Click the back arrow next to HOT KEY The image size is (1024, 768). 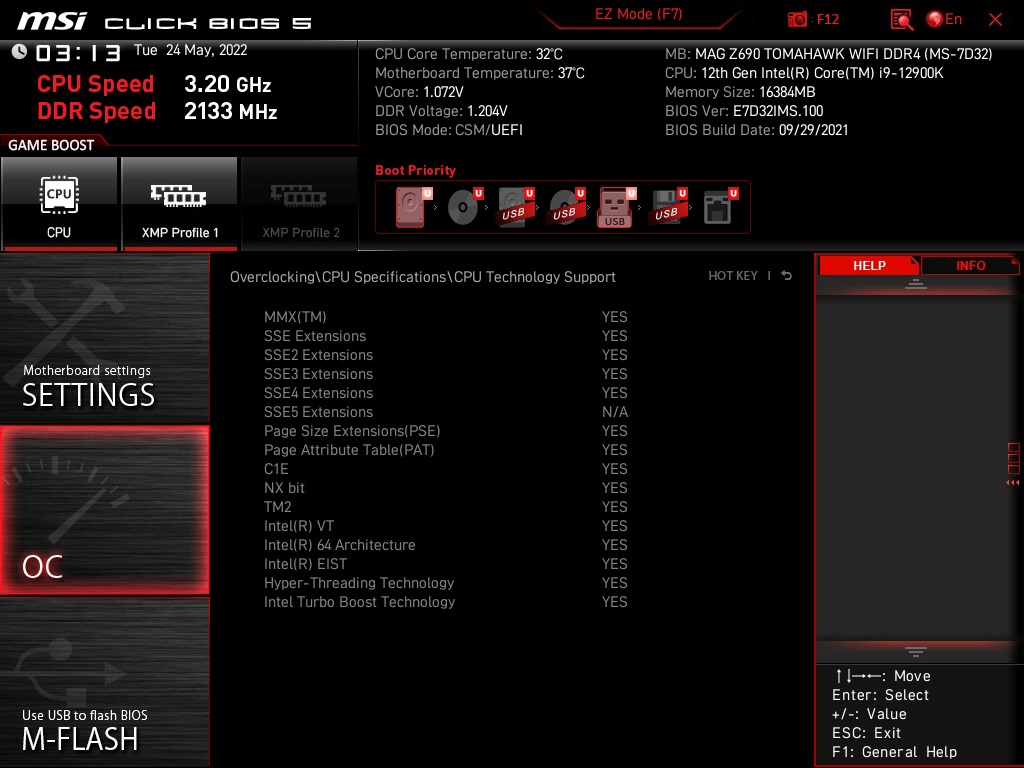pos(787,276)
